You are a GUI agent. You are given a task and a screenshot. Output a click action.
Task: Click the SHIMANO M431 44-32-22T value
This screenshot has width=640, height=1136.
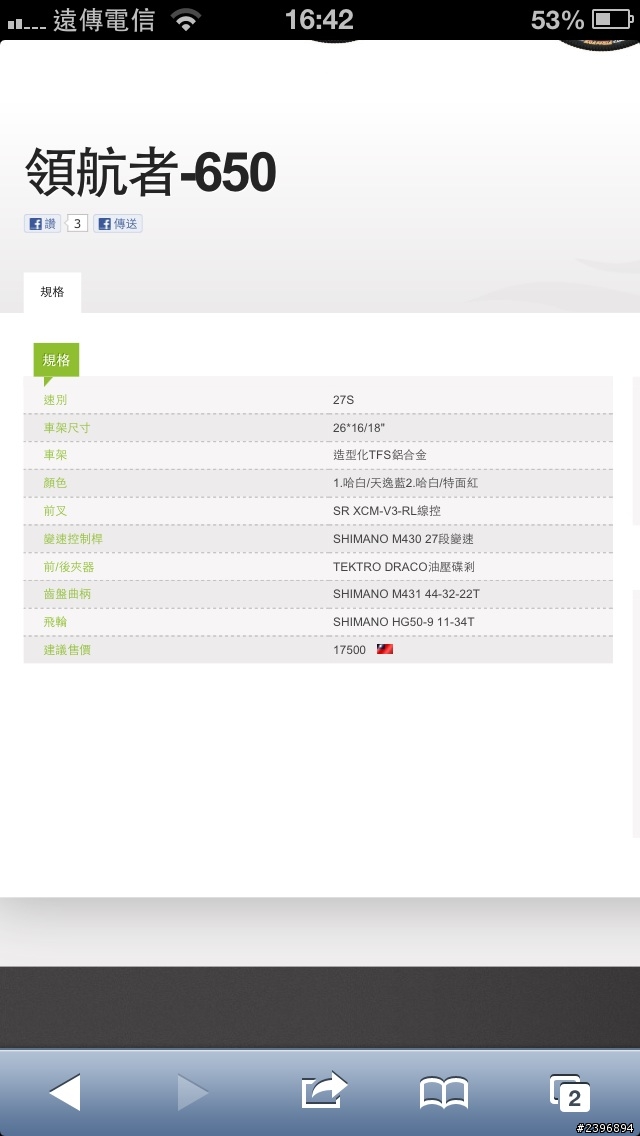[406, 594]
